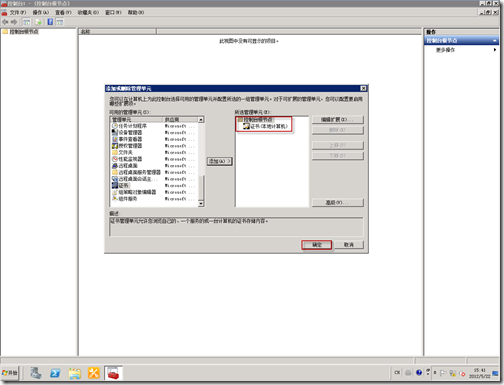Open the orange tools icon on taskbar

94,373
